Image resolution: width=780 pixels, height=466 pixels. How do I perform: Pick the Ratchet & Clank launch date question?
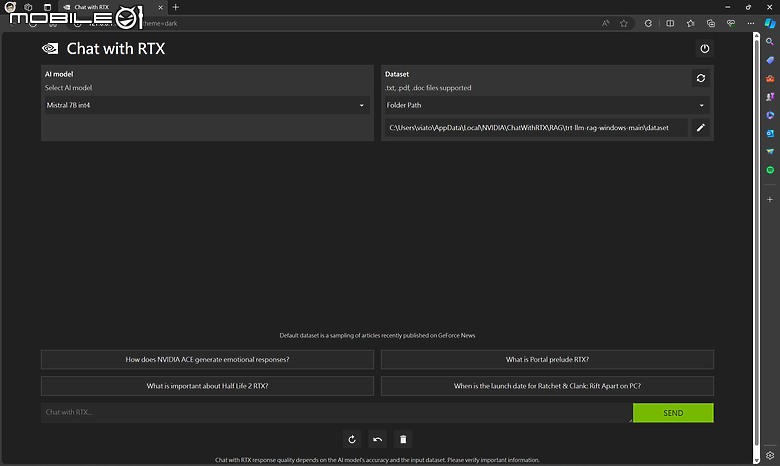pyautogui.click(x=547, y=386)
